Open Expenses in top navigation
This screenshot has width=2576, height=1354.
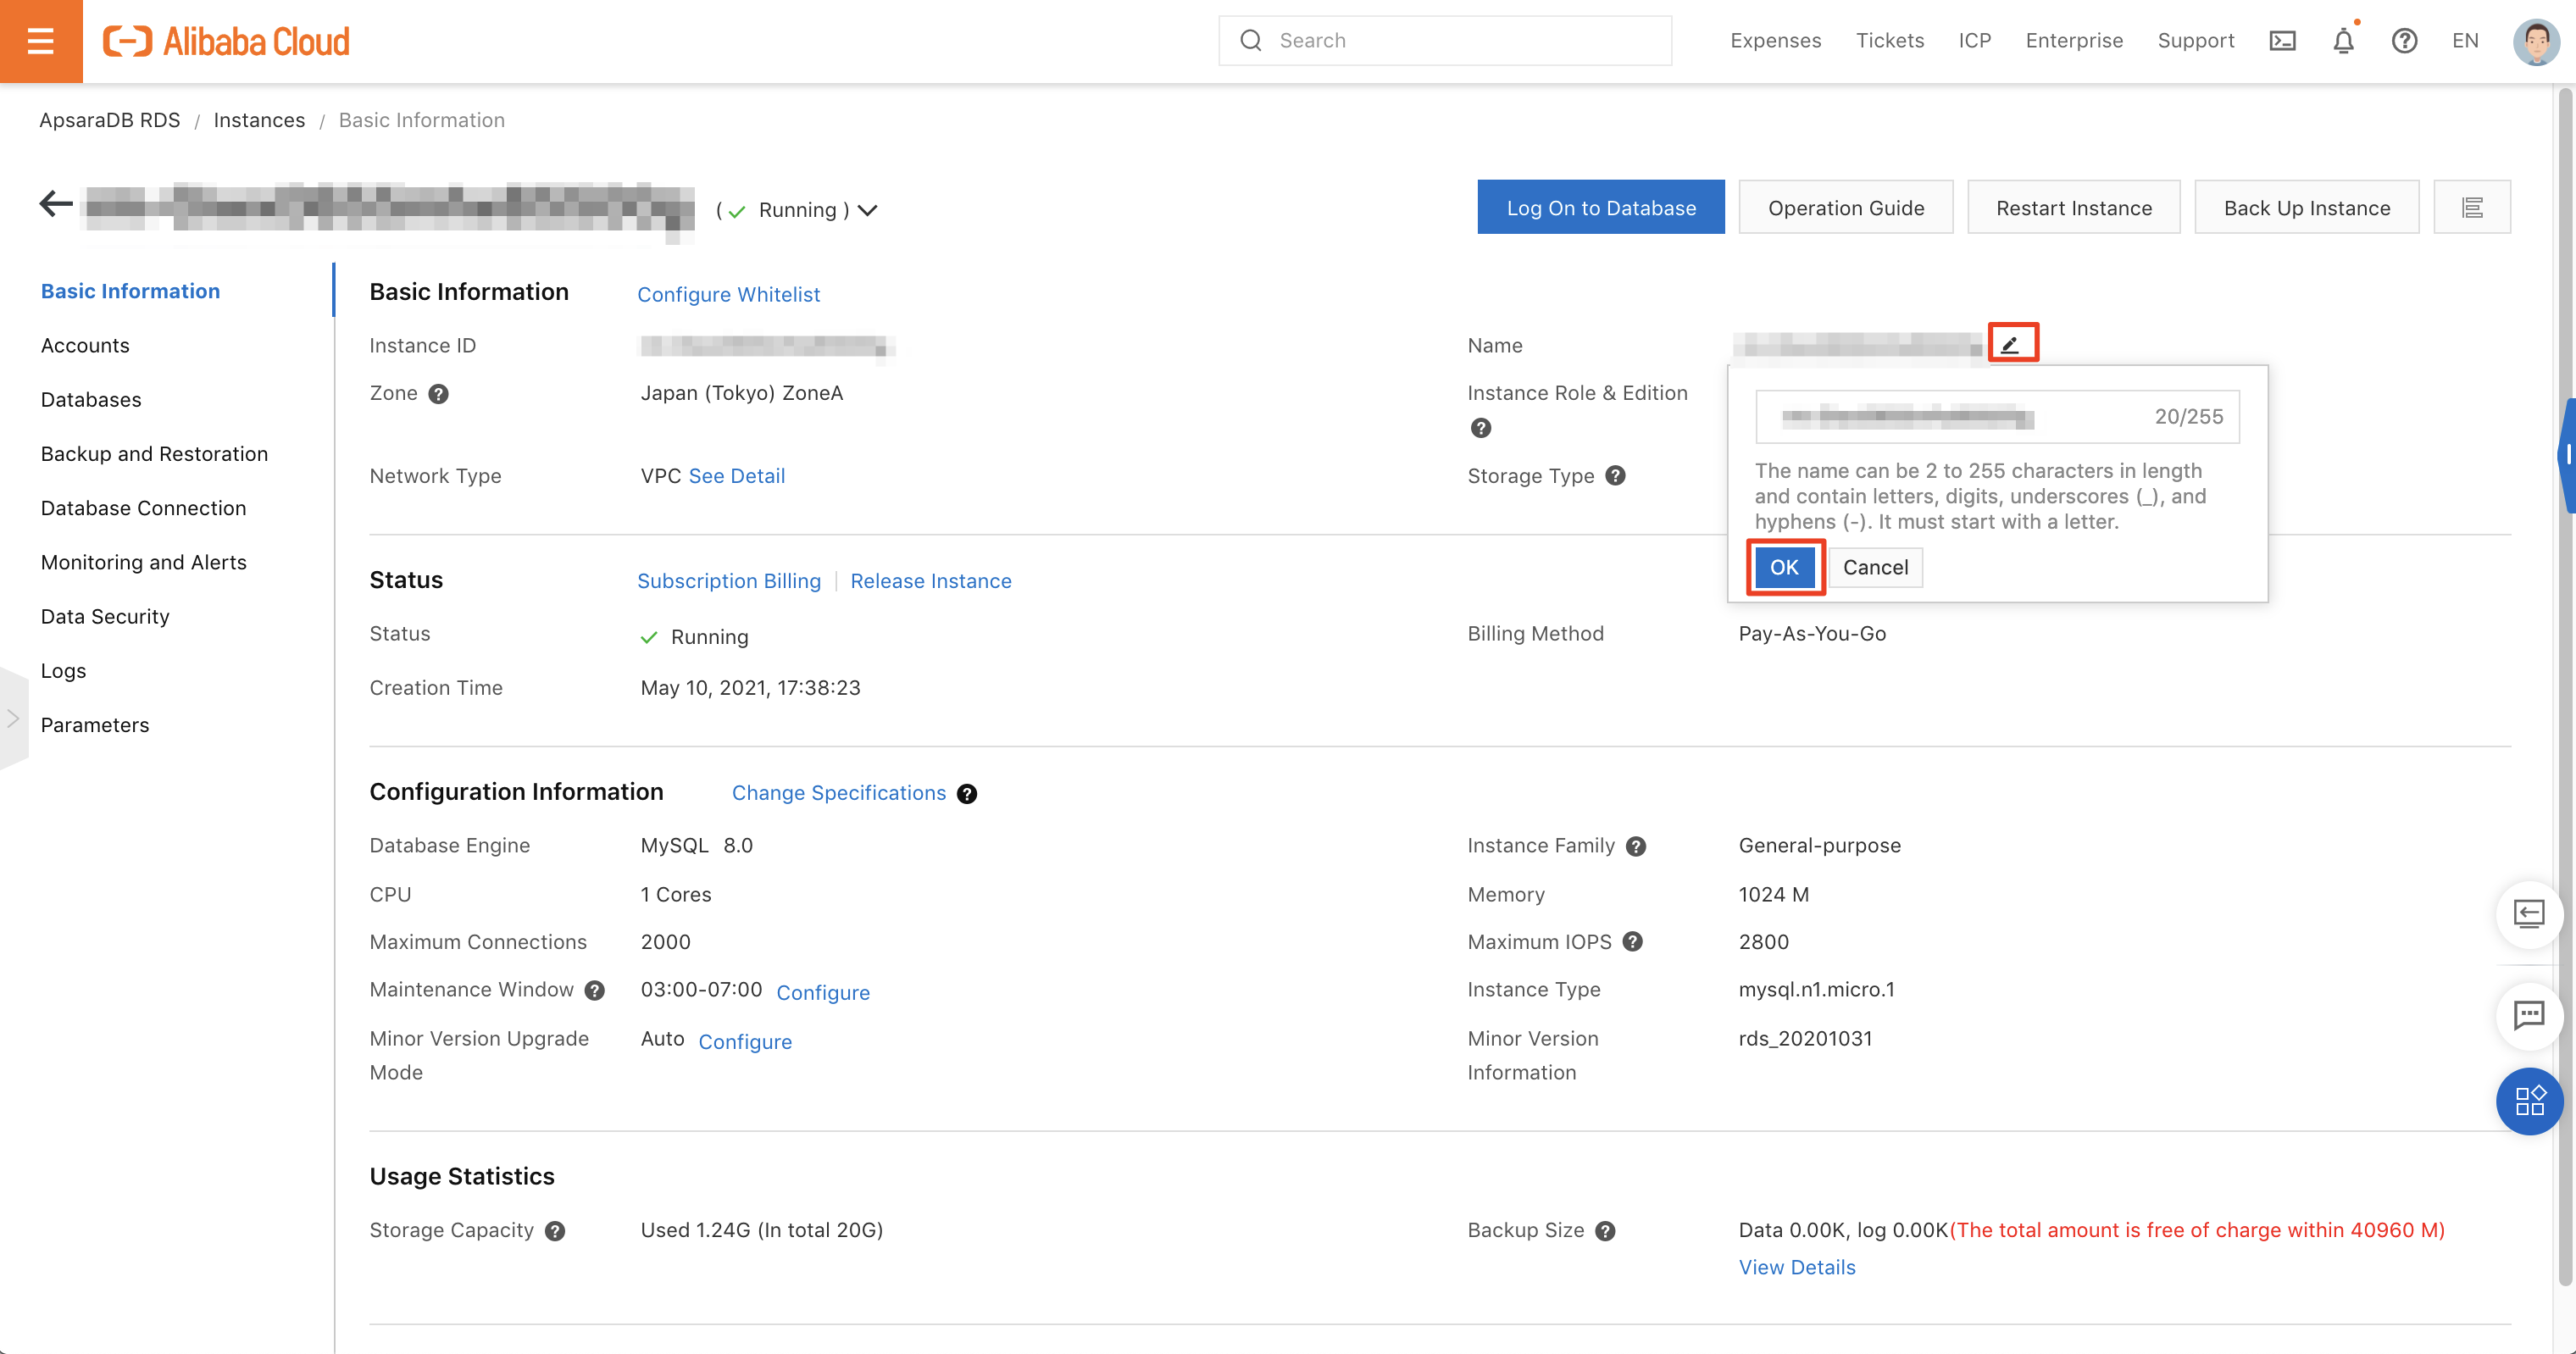1775,41
